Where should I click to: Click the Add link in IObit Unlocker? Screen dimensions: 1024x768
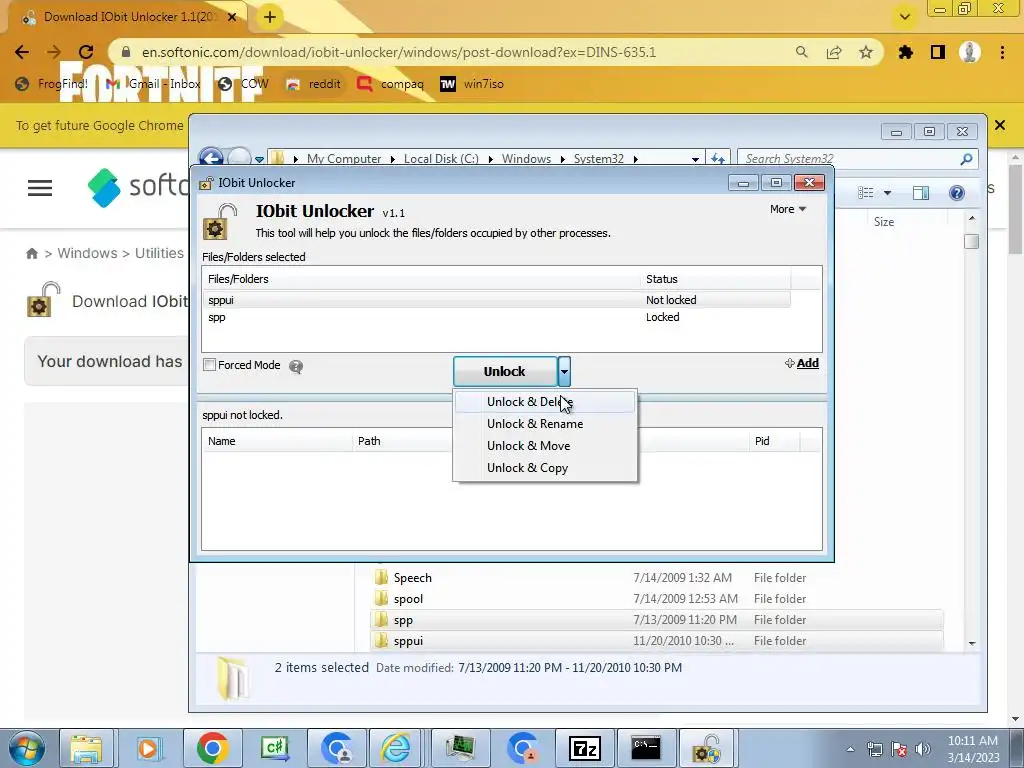802,363
